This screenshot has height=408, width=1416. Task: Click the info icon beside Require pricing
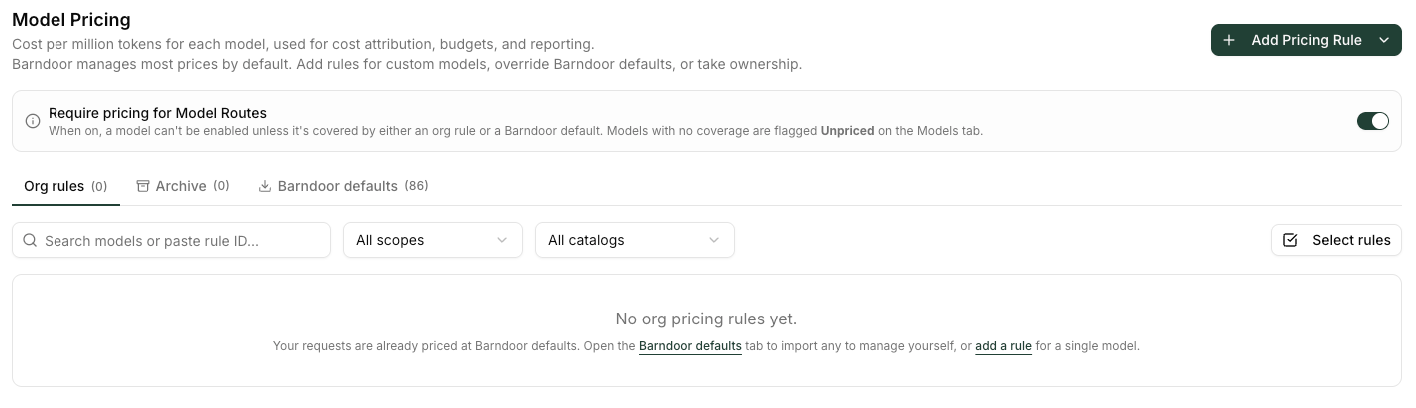click(33, 121)
